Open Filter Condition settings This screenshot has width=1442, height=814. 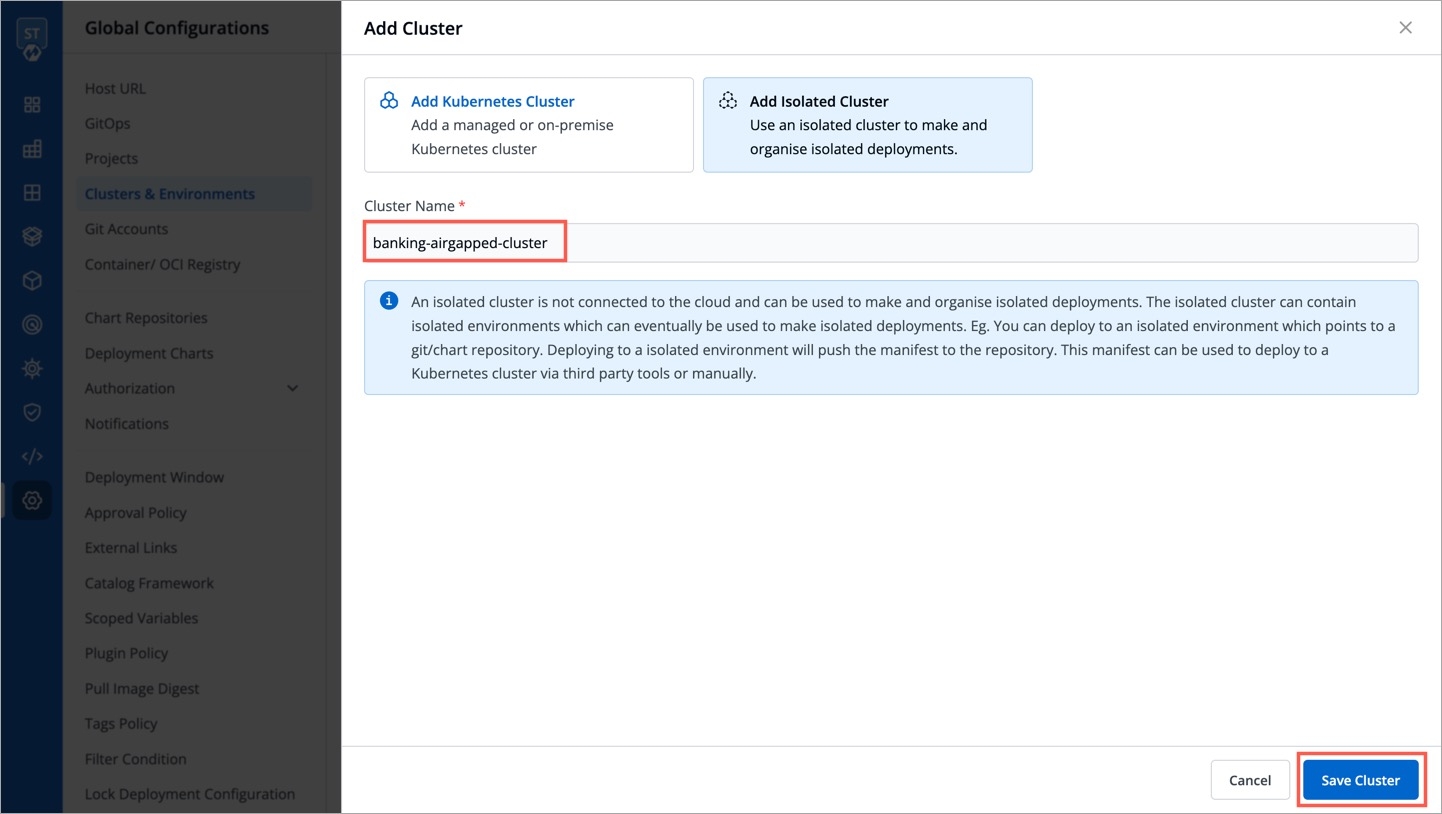point(136,759)
